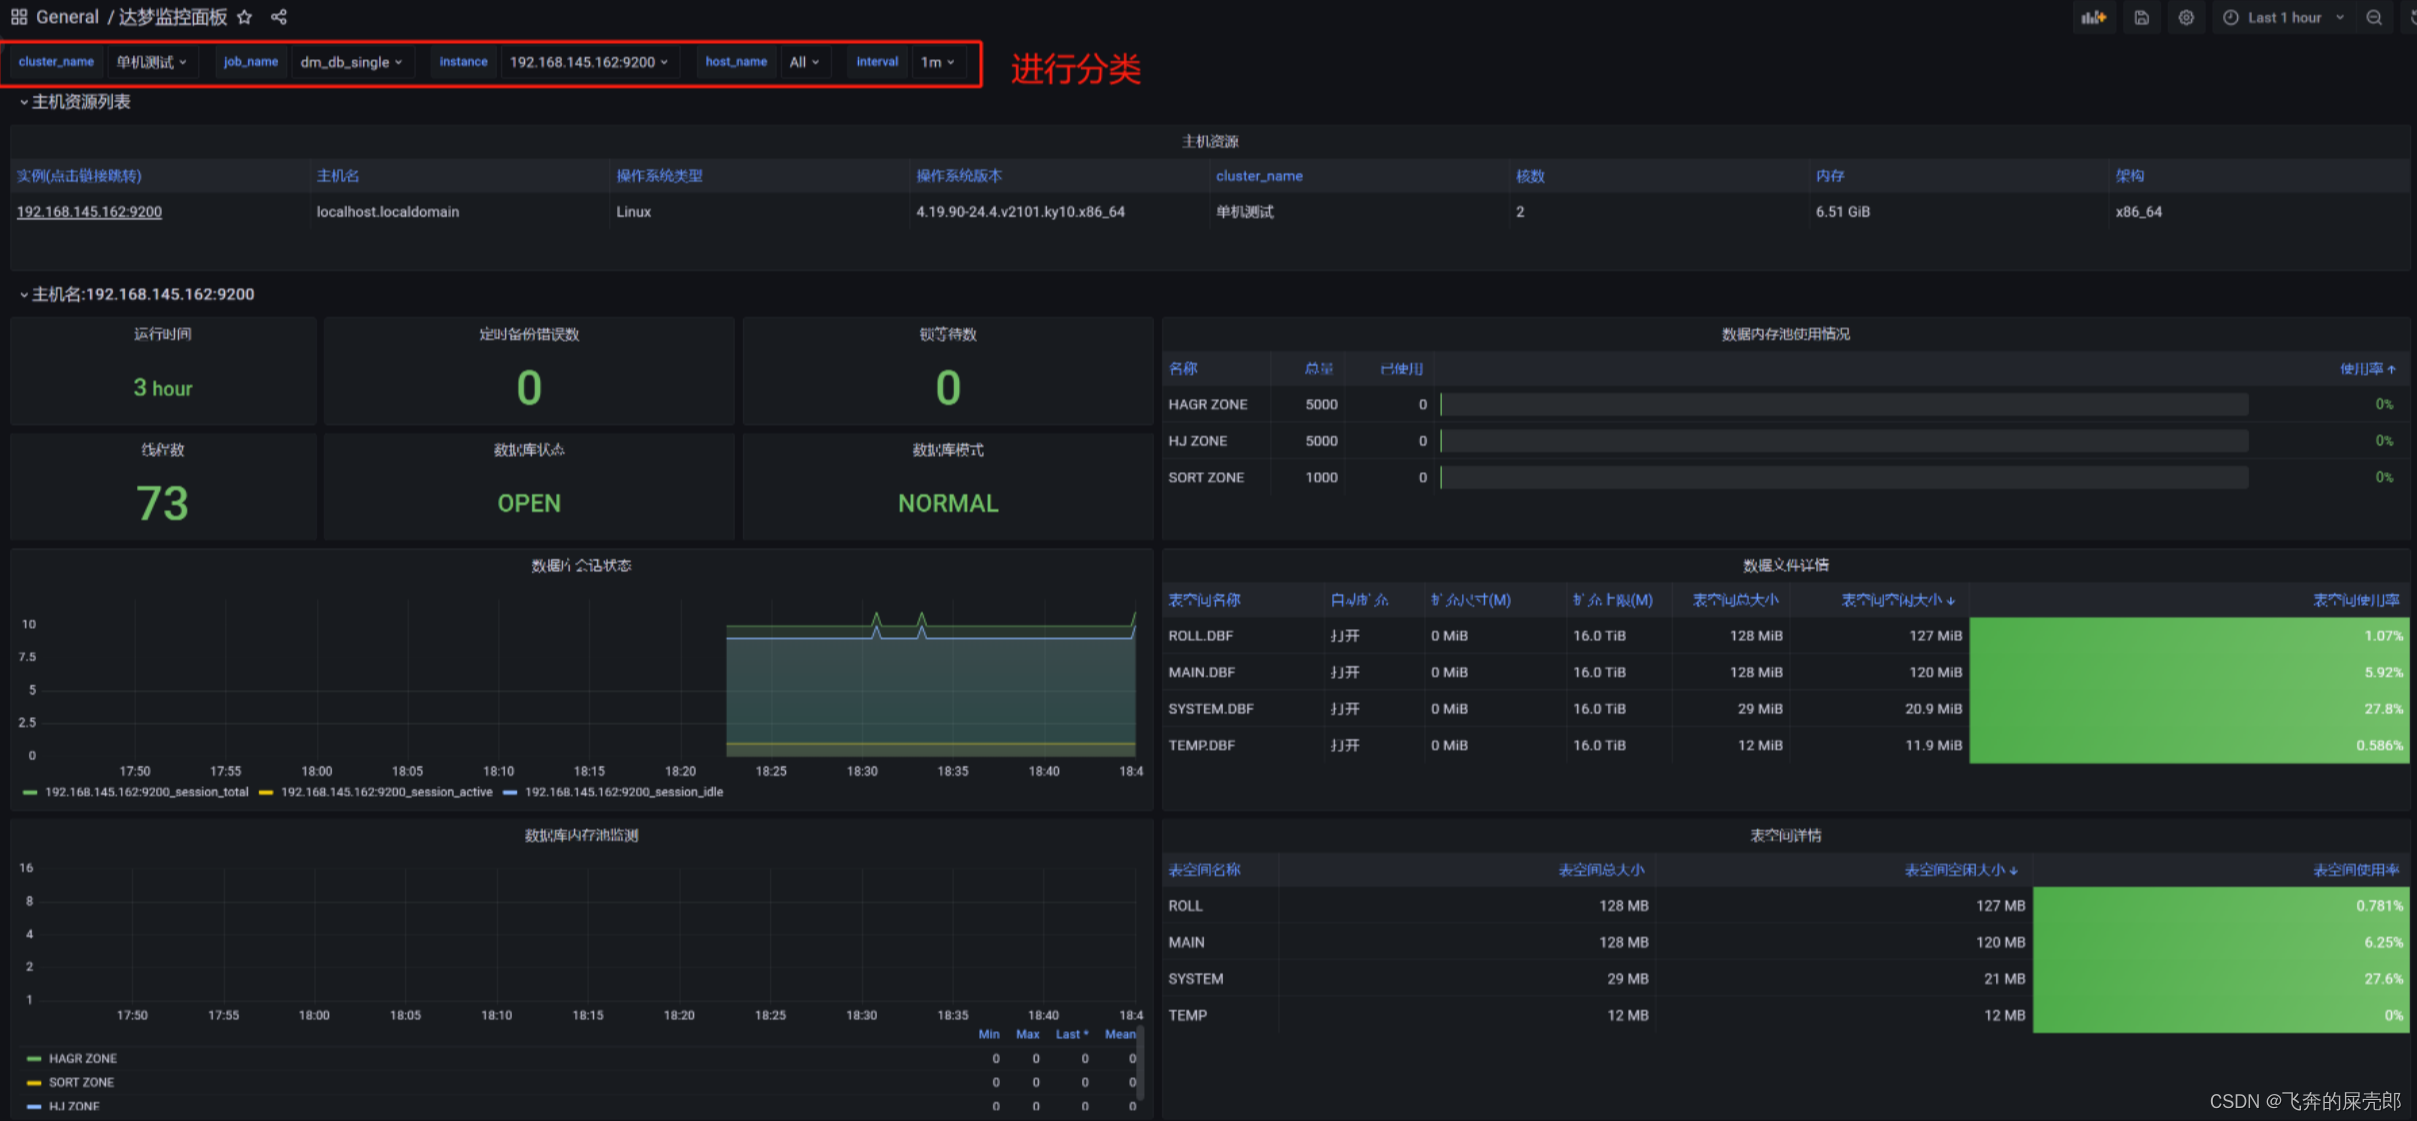Viewport: 2417px width, 1121px height.
Task: Sort tablespace details by 表空间空闲大小 column
Action: (x=1960, y=870)
